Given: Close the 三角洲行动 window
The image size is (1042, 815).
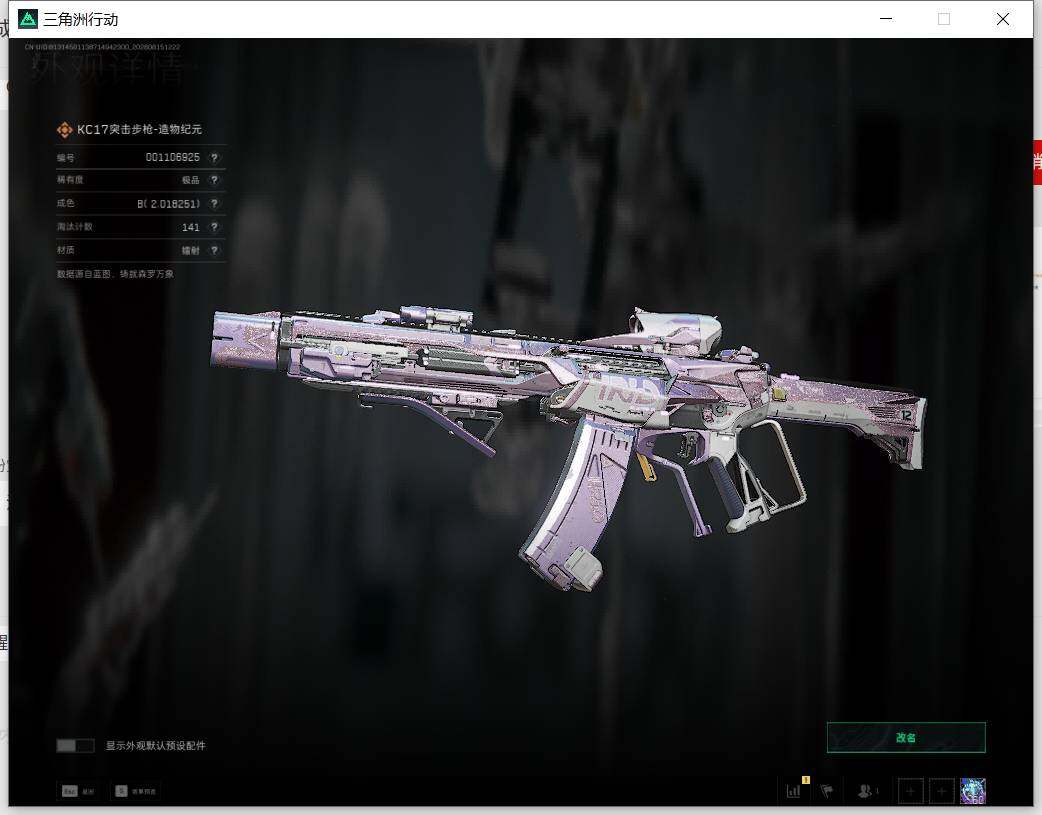Looking at the screenshot, I should (1003, 19).
